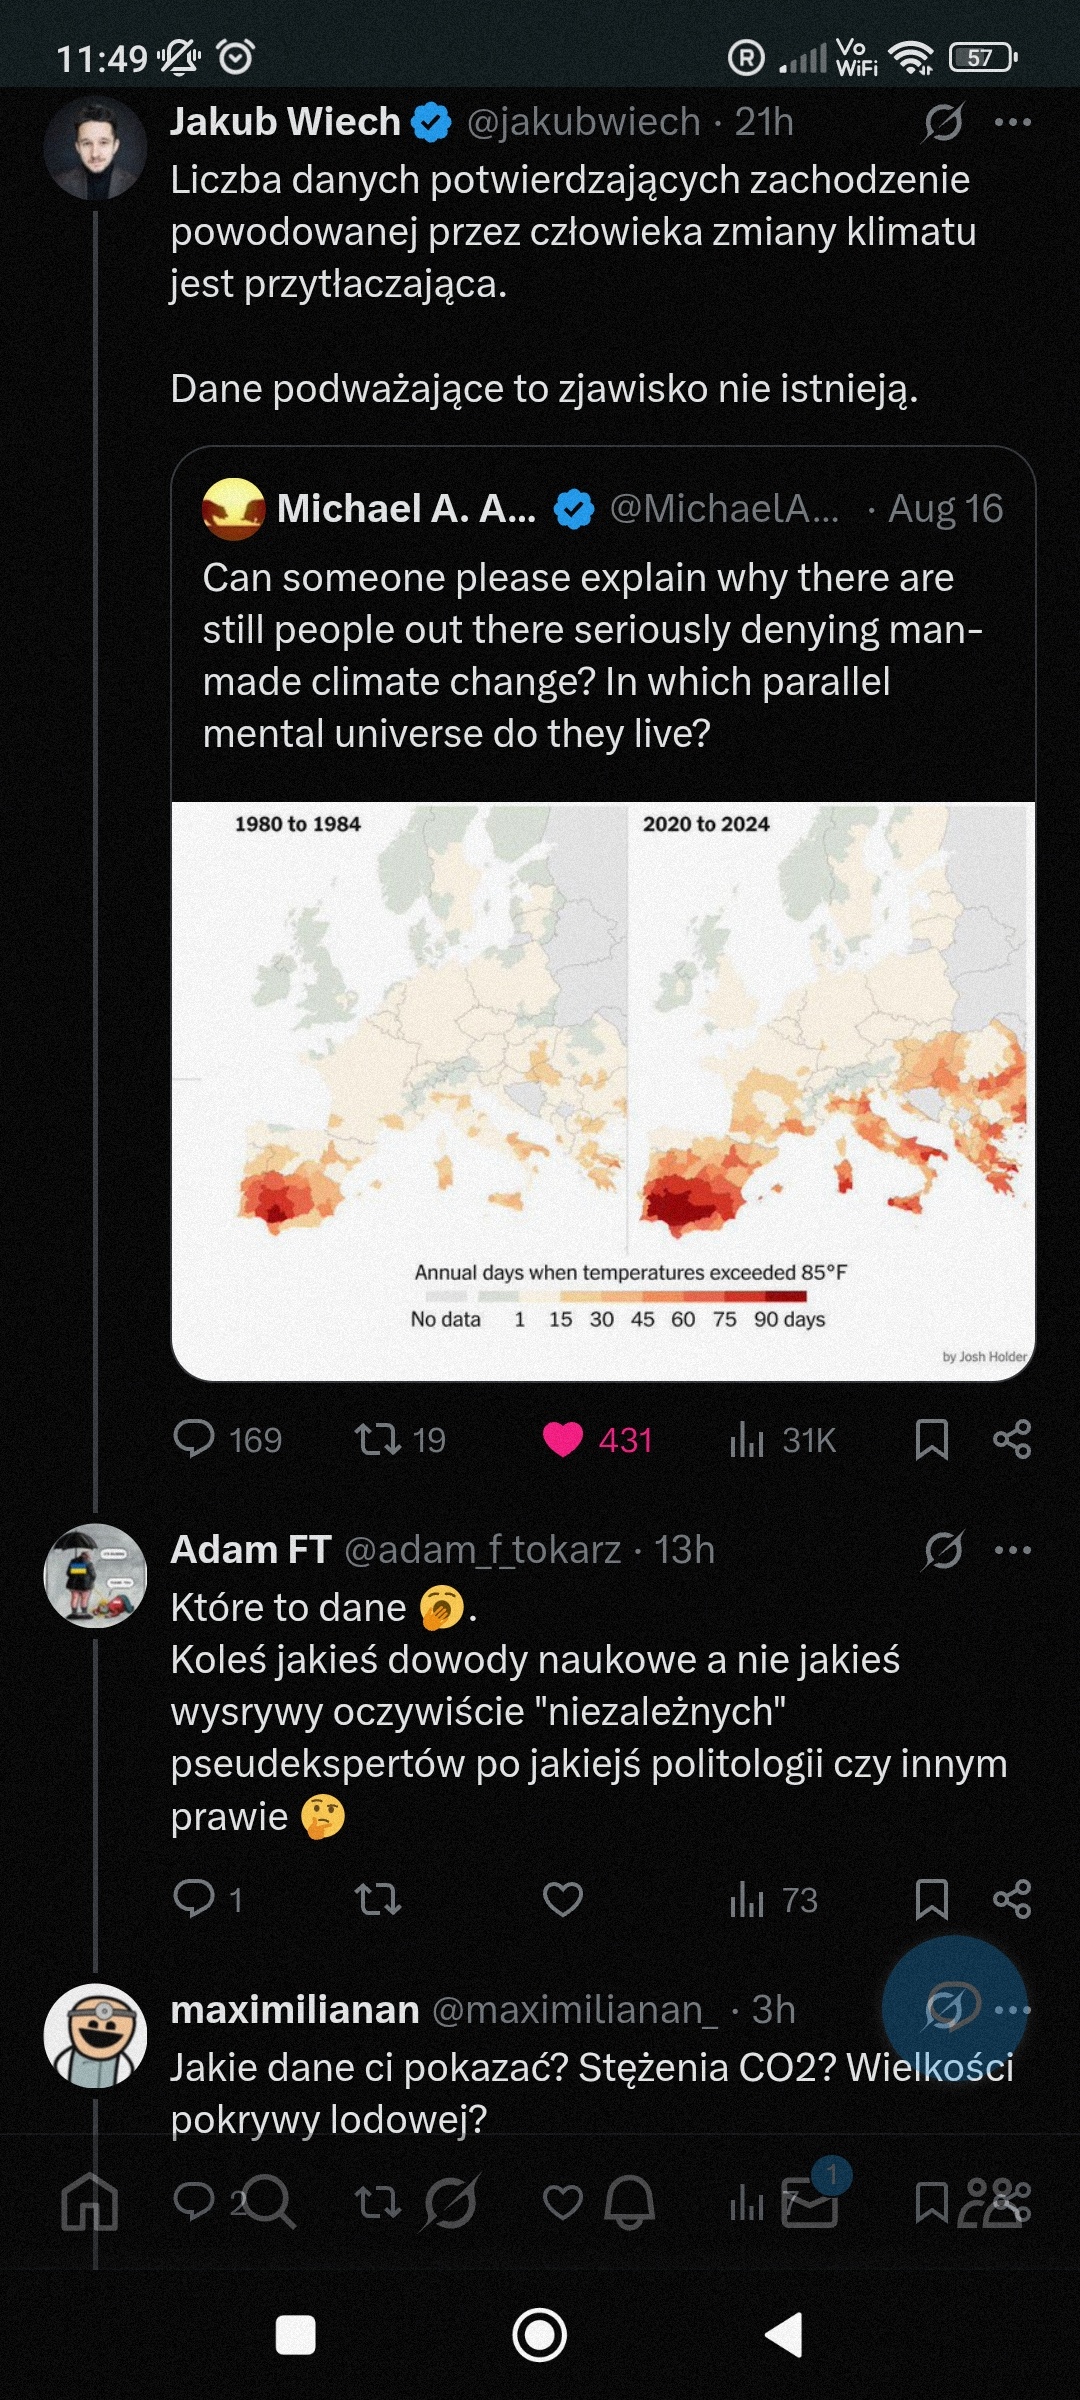The image size is (1080, 2400).
Task: Bookmark Jakub Wiech's post
Action: pyautogui.click(x=931, y=1439)
